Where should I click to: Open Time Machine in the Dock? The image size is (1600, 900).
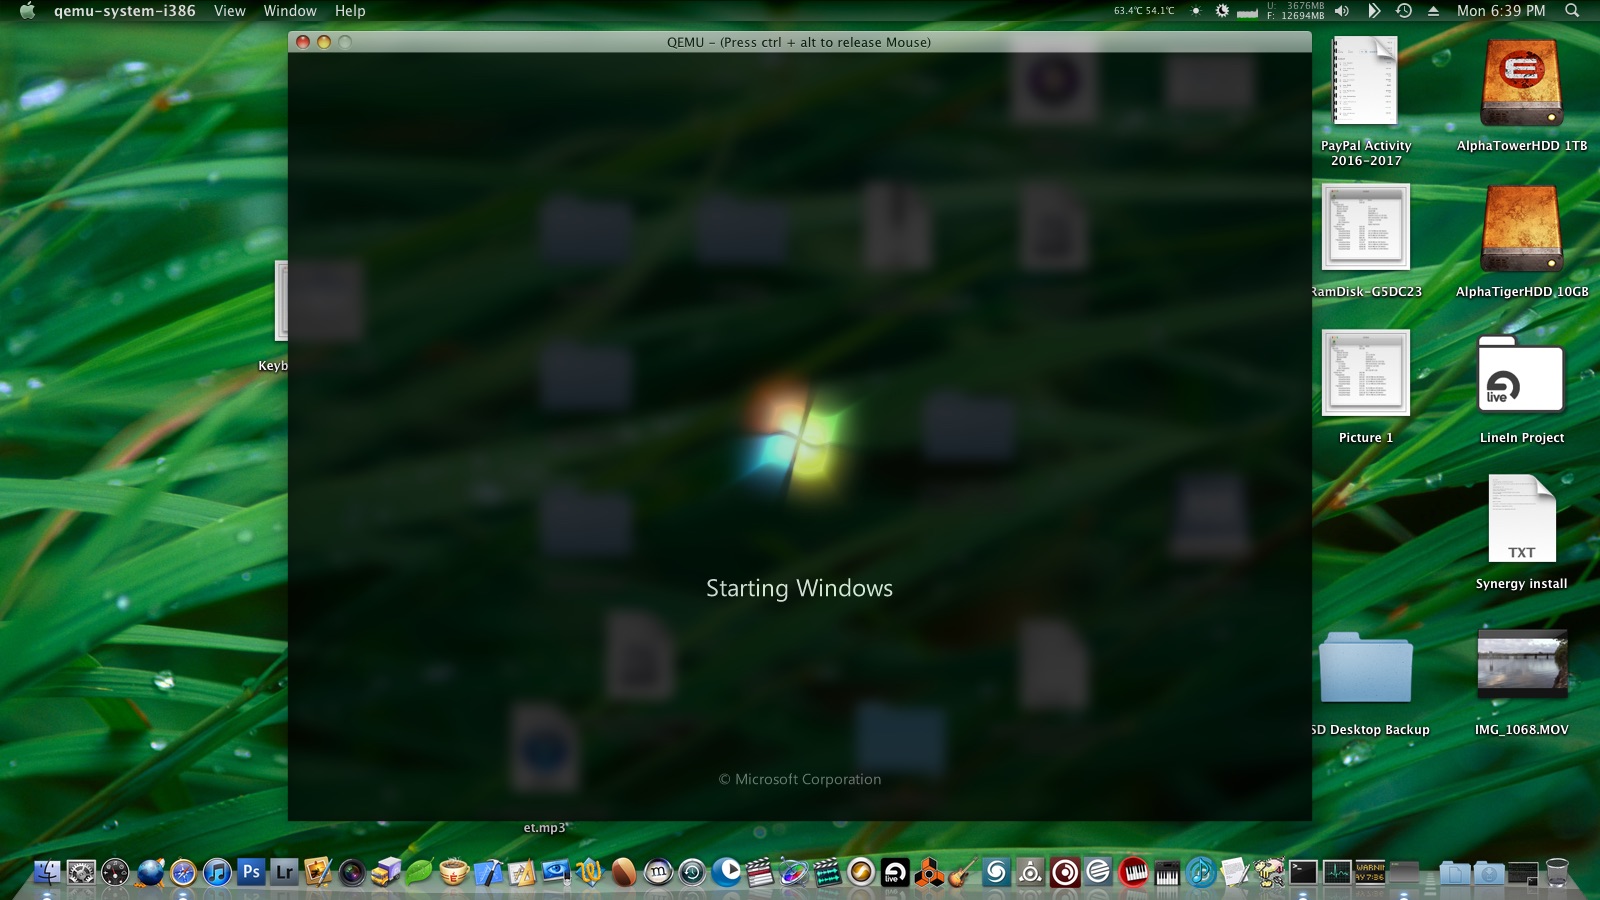[x=692, y=873]
